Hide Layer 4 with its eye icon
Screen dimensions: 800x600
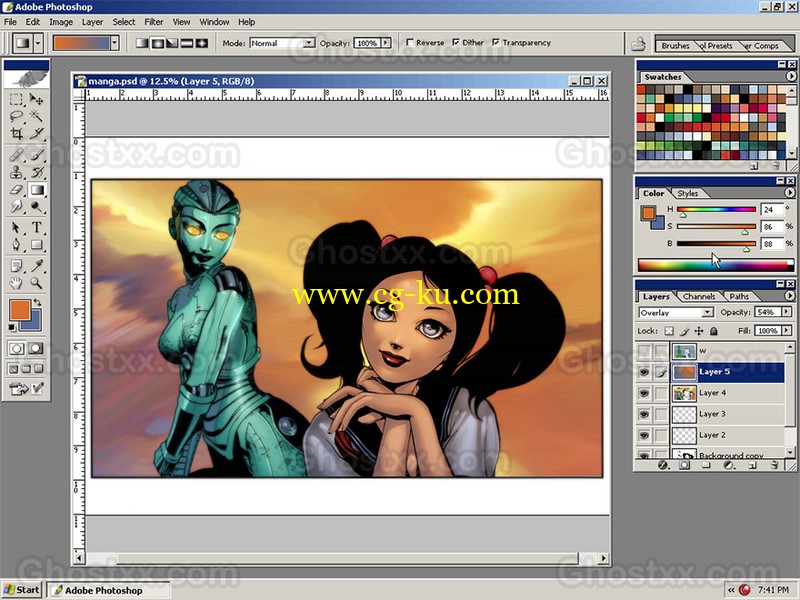pos(644,393)
